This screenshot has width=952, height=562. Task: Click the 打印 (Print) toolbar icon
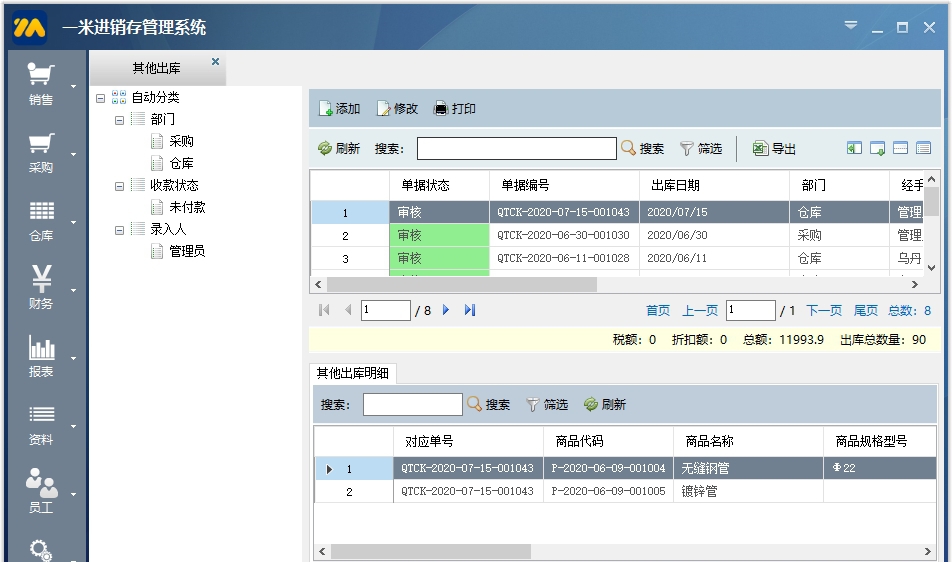(x=440, y=109)
